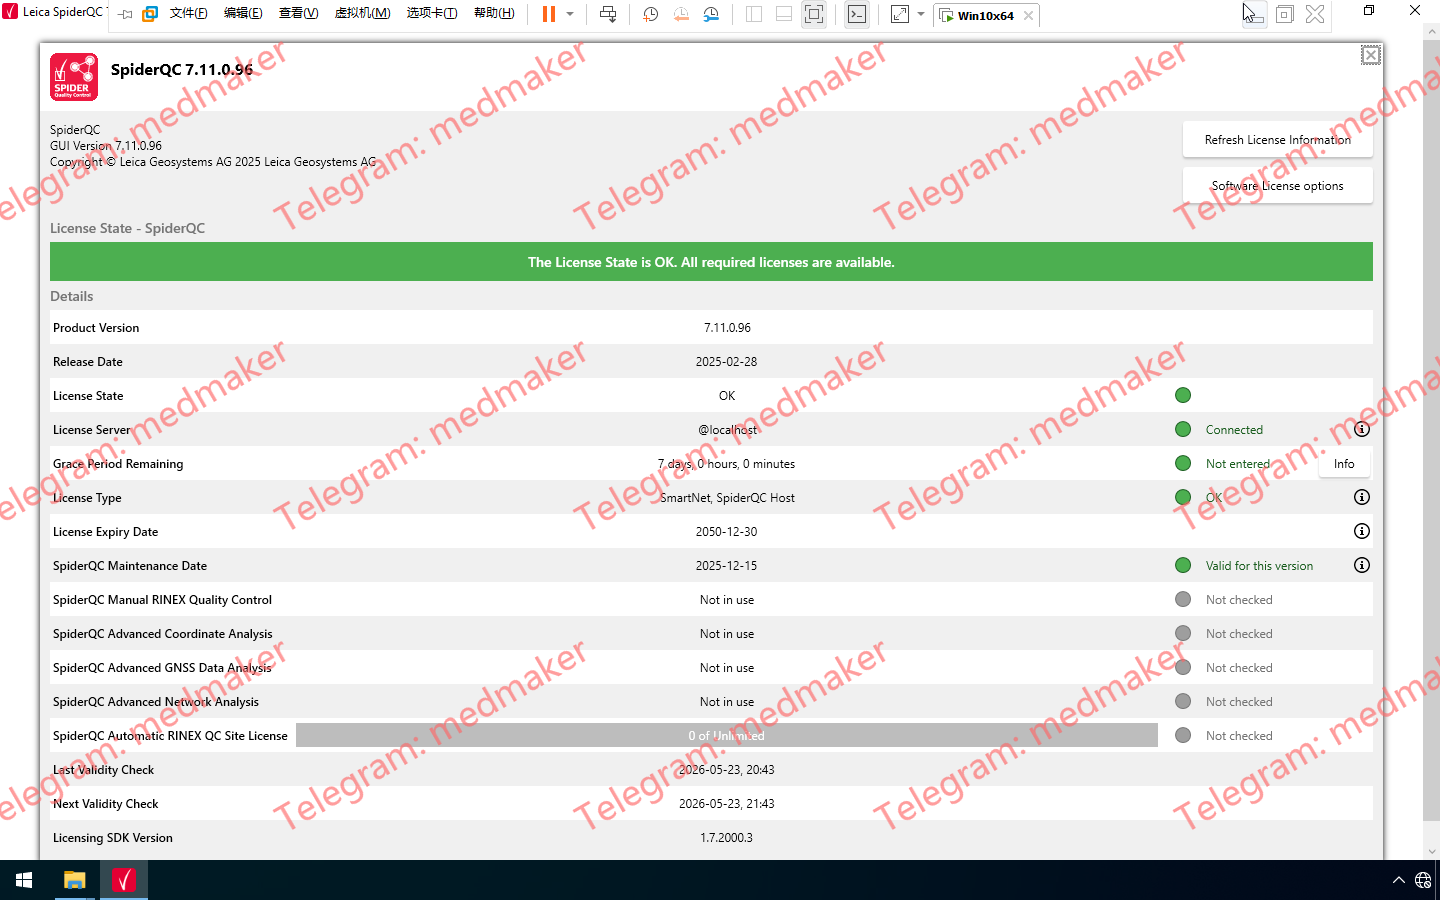This screenshot has width=1440, height=900.
Task: Take a snapshot using the clock-plus icon
Action: [x=650, y=14]
